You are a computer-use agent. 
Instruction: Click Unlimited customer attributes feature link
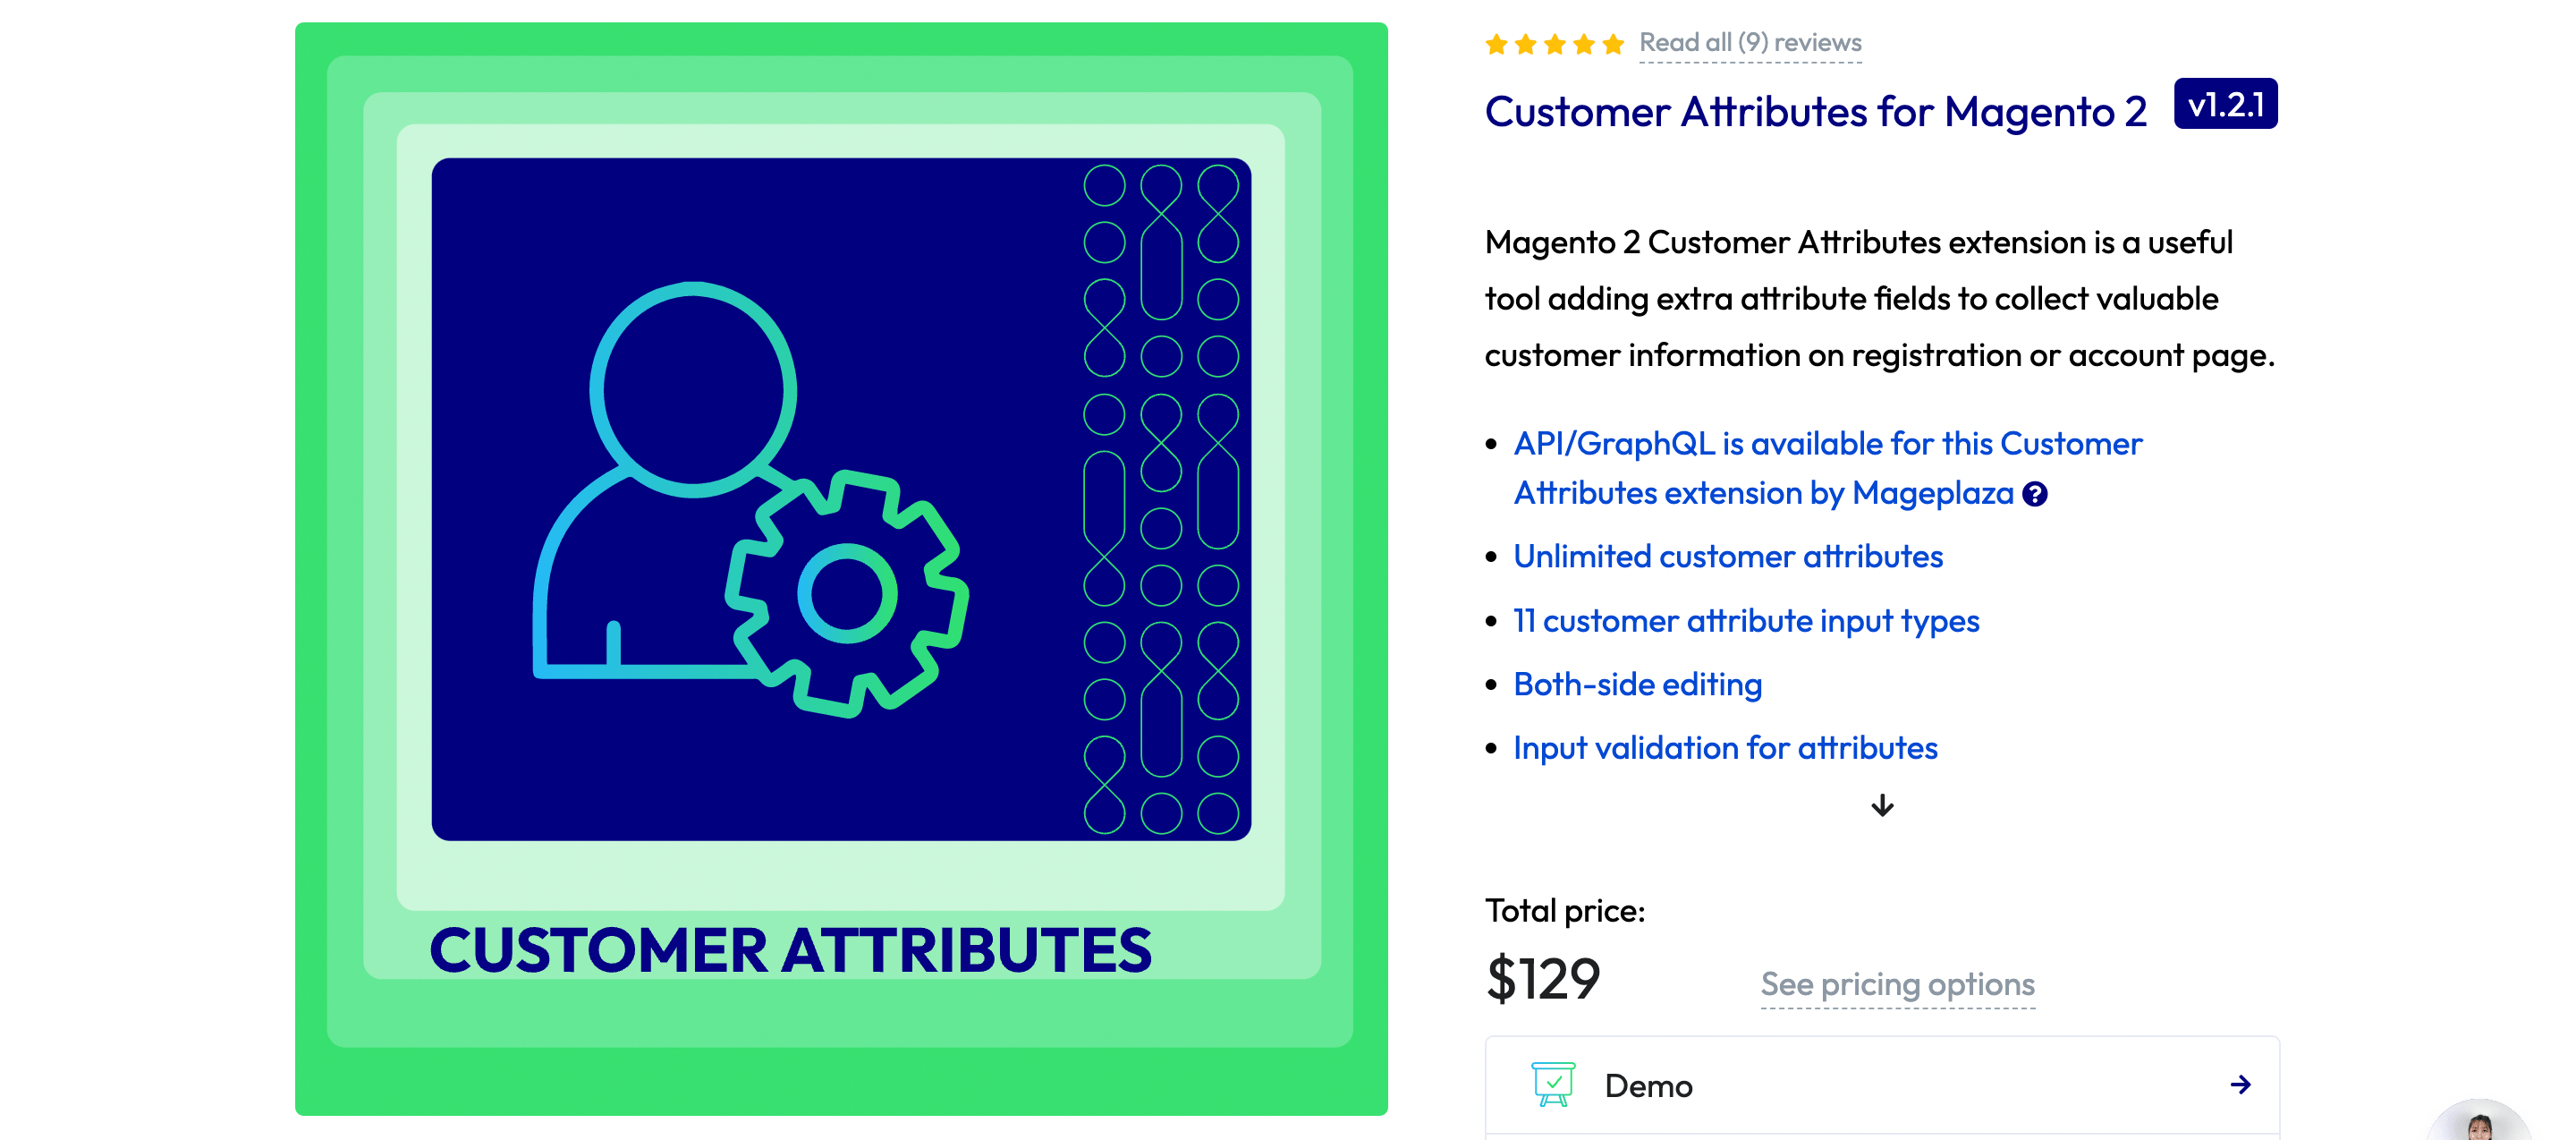1728,555
